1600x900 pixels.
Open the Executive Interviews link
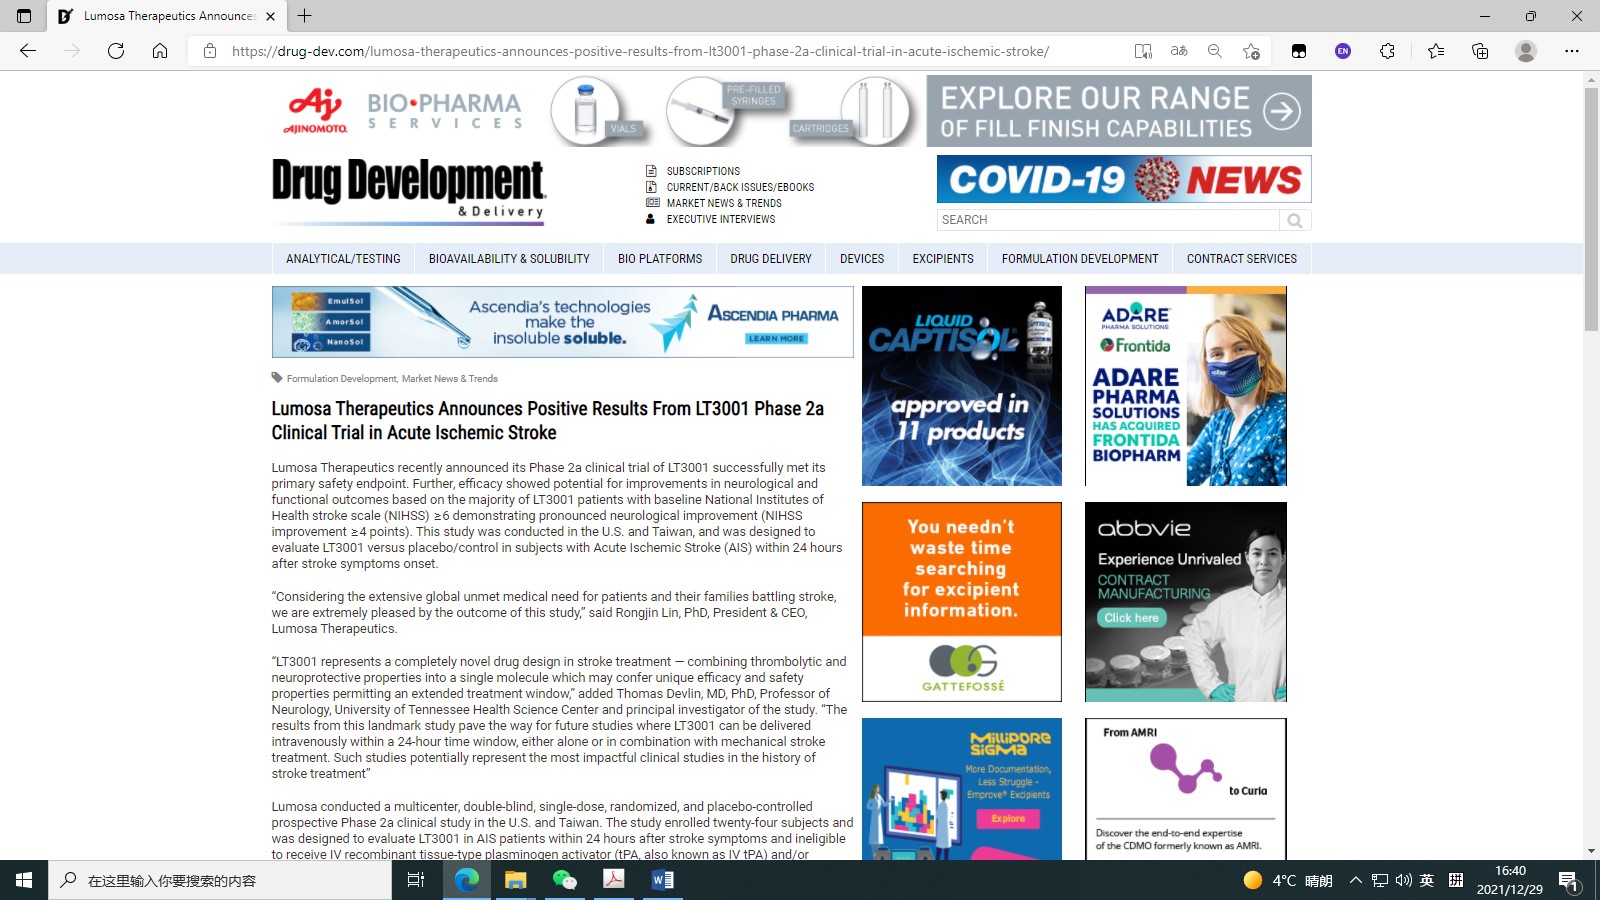(721, 219)
